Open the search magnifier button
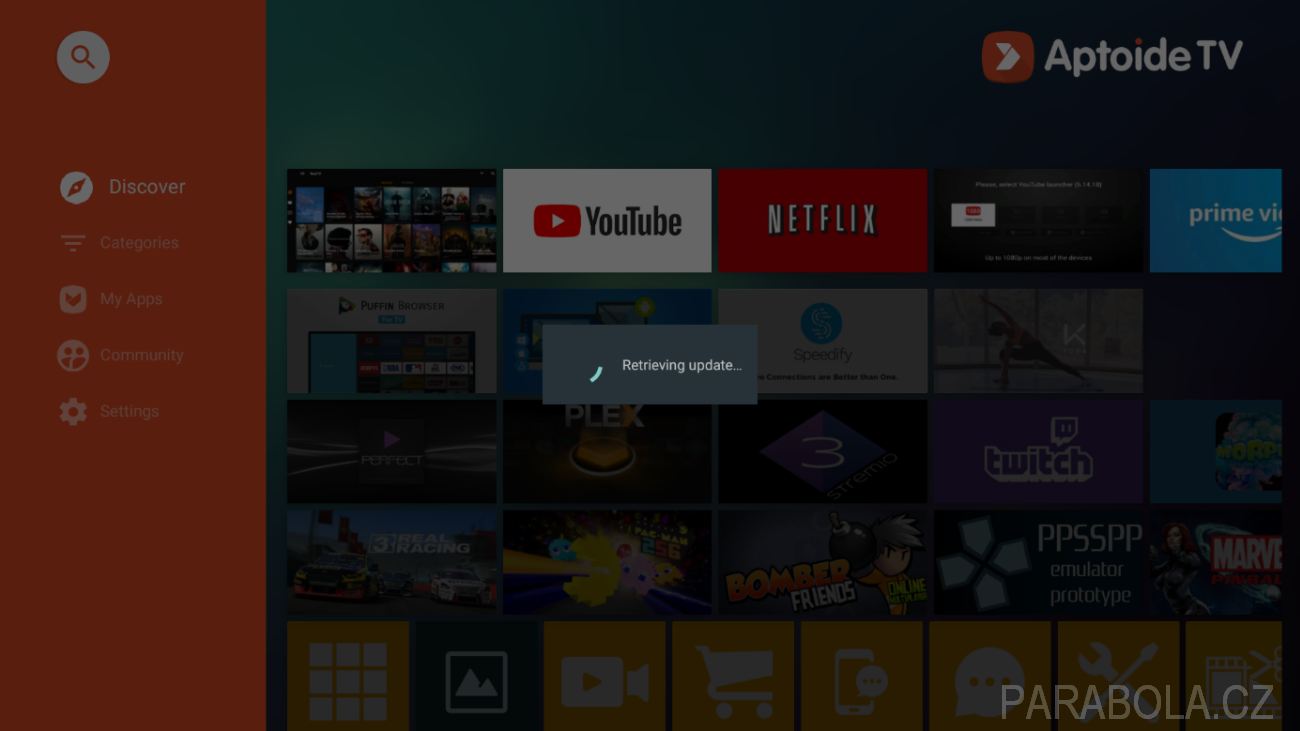The width and height of the screenshot is (1300, 731). pyautogui.click(x=83, y=57)
